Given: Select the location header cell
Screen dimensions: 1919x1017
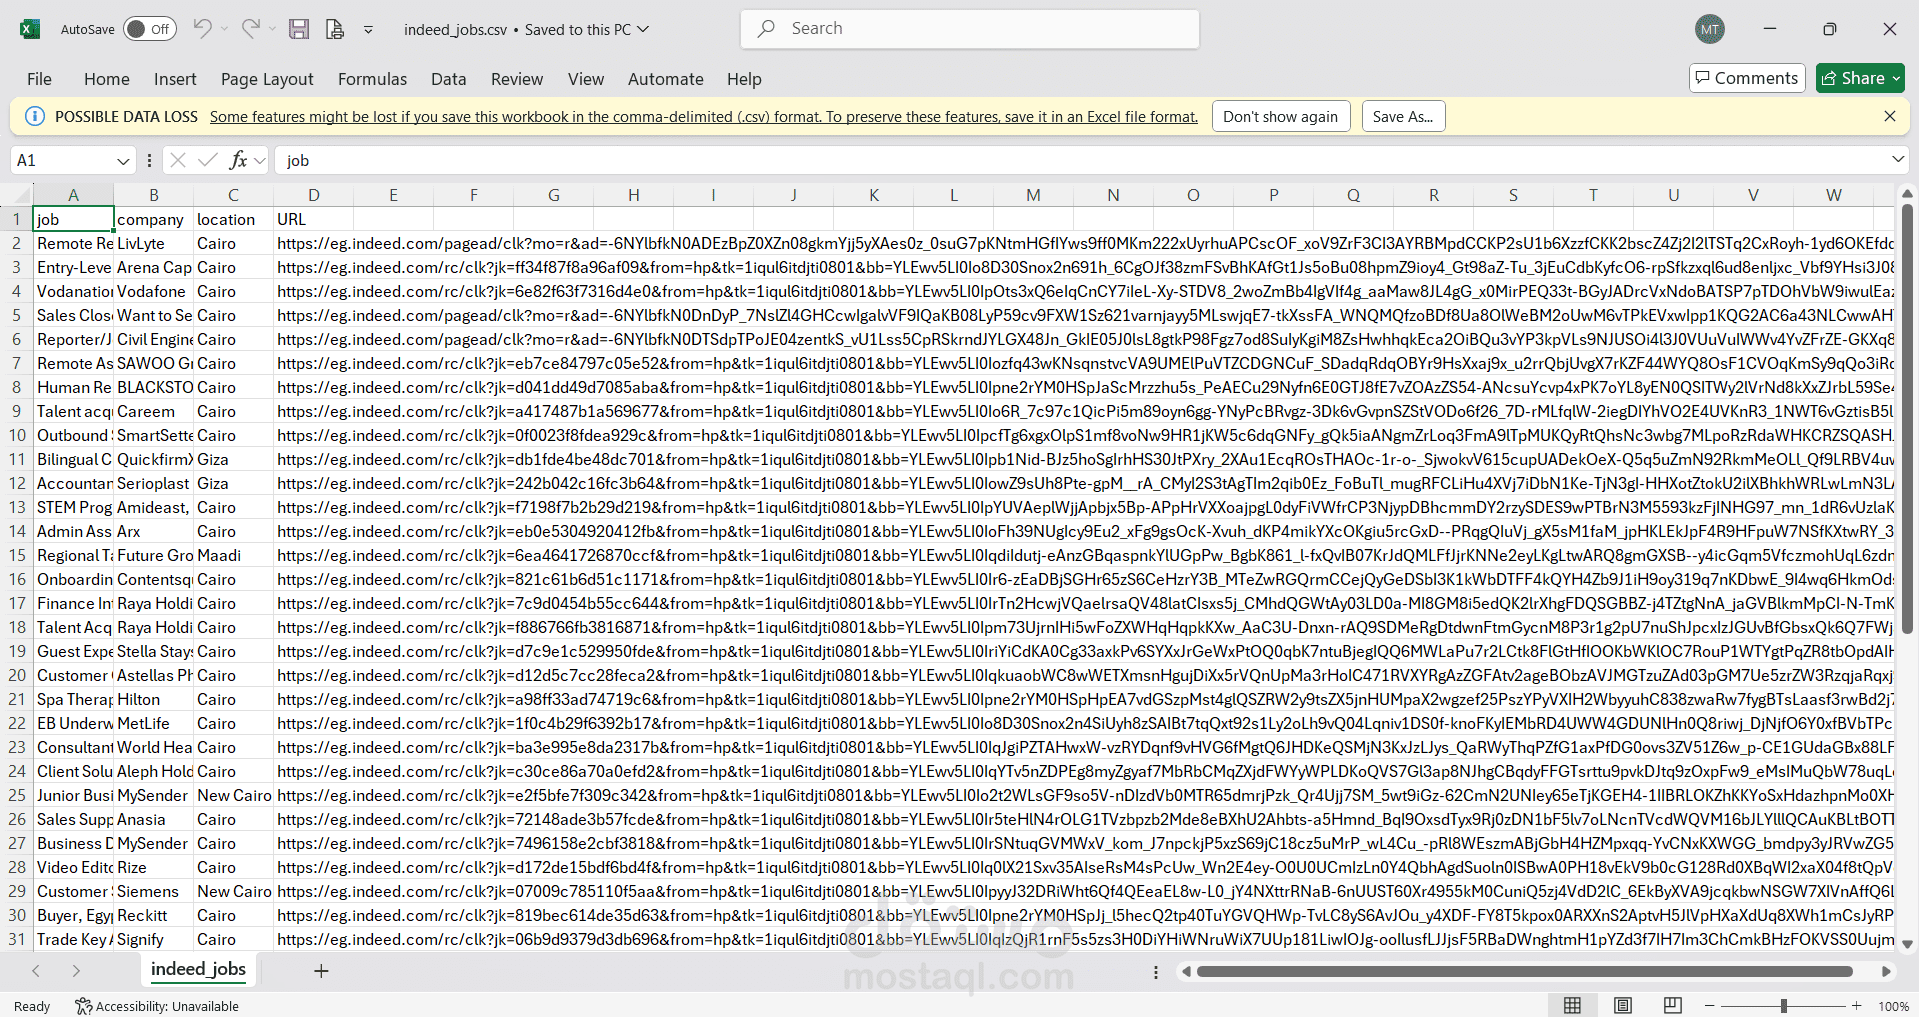Looking at the screenshot, I should [233, 219].
